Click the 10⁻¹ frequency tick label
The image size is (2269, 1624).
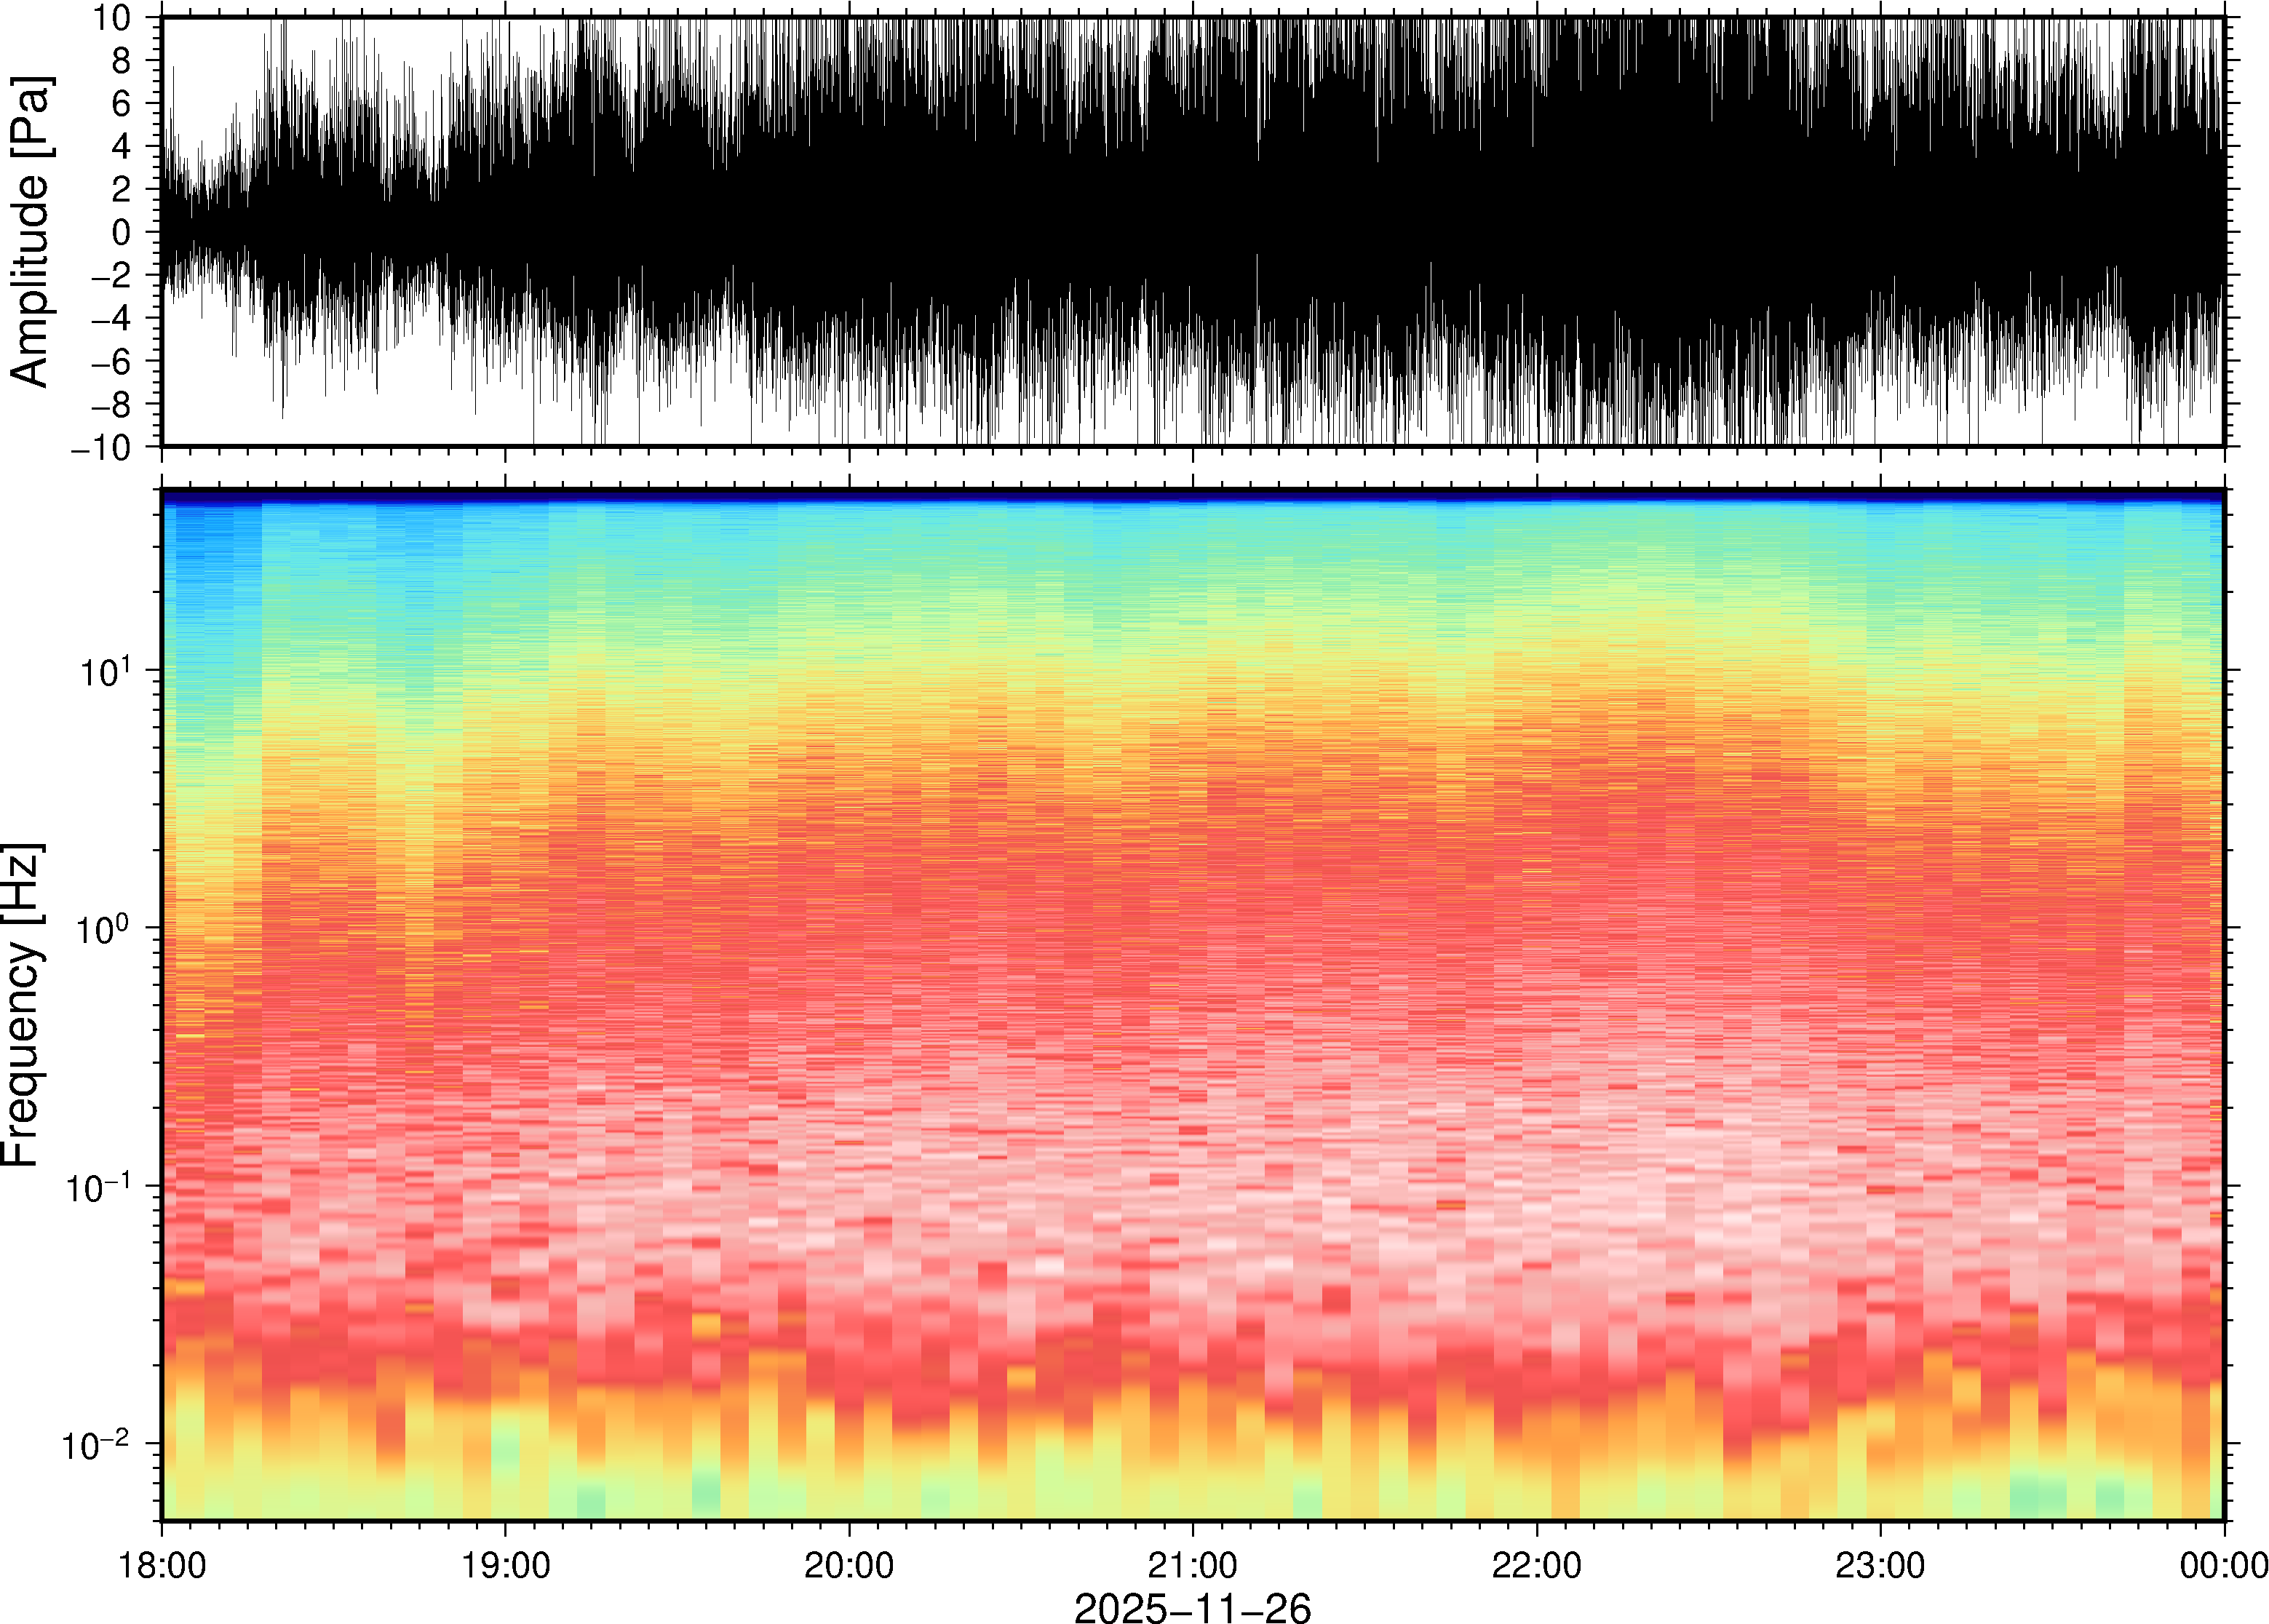point(98,1187)
